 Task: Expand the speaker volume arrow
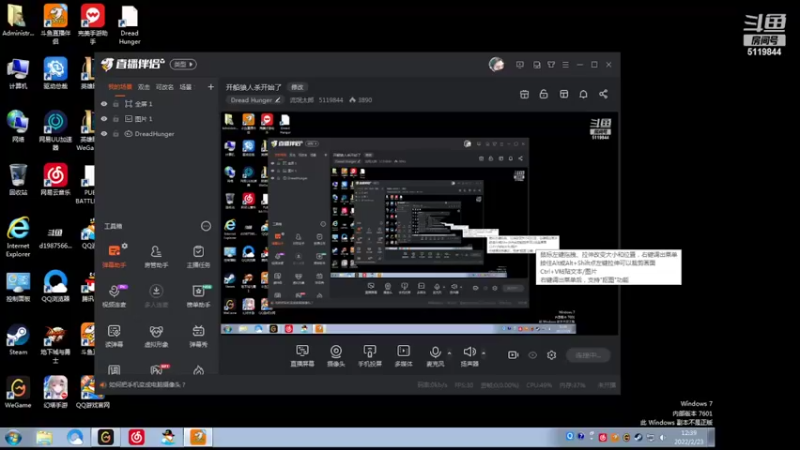click(x=483, y=353)
